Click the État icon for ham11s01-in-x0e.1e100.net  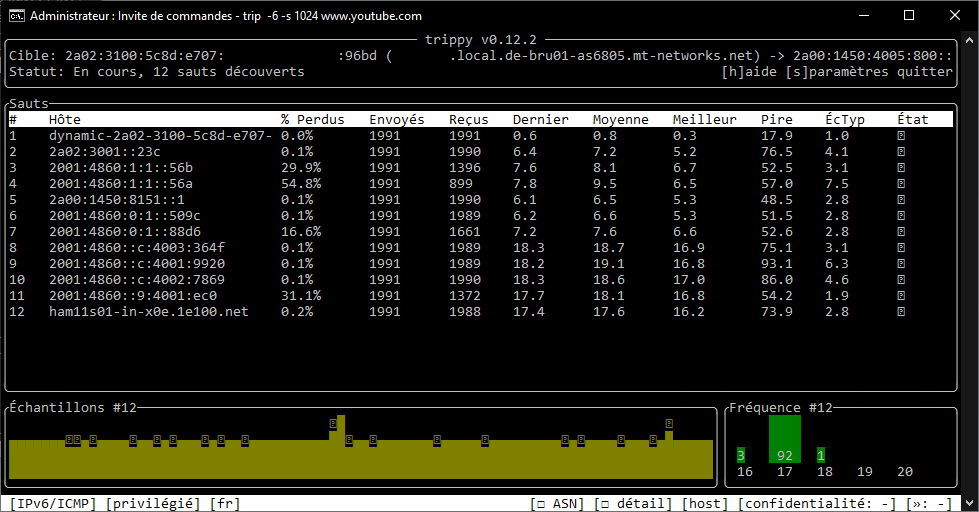pos(901,312)
